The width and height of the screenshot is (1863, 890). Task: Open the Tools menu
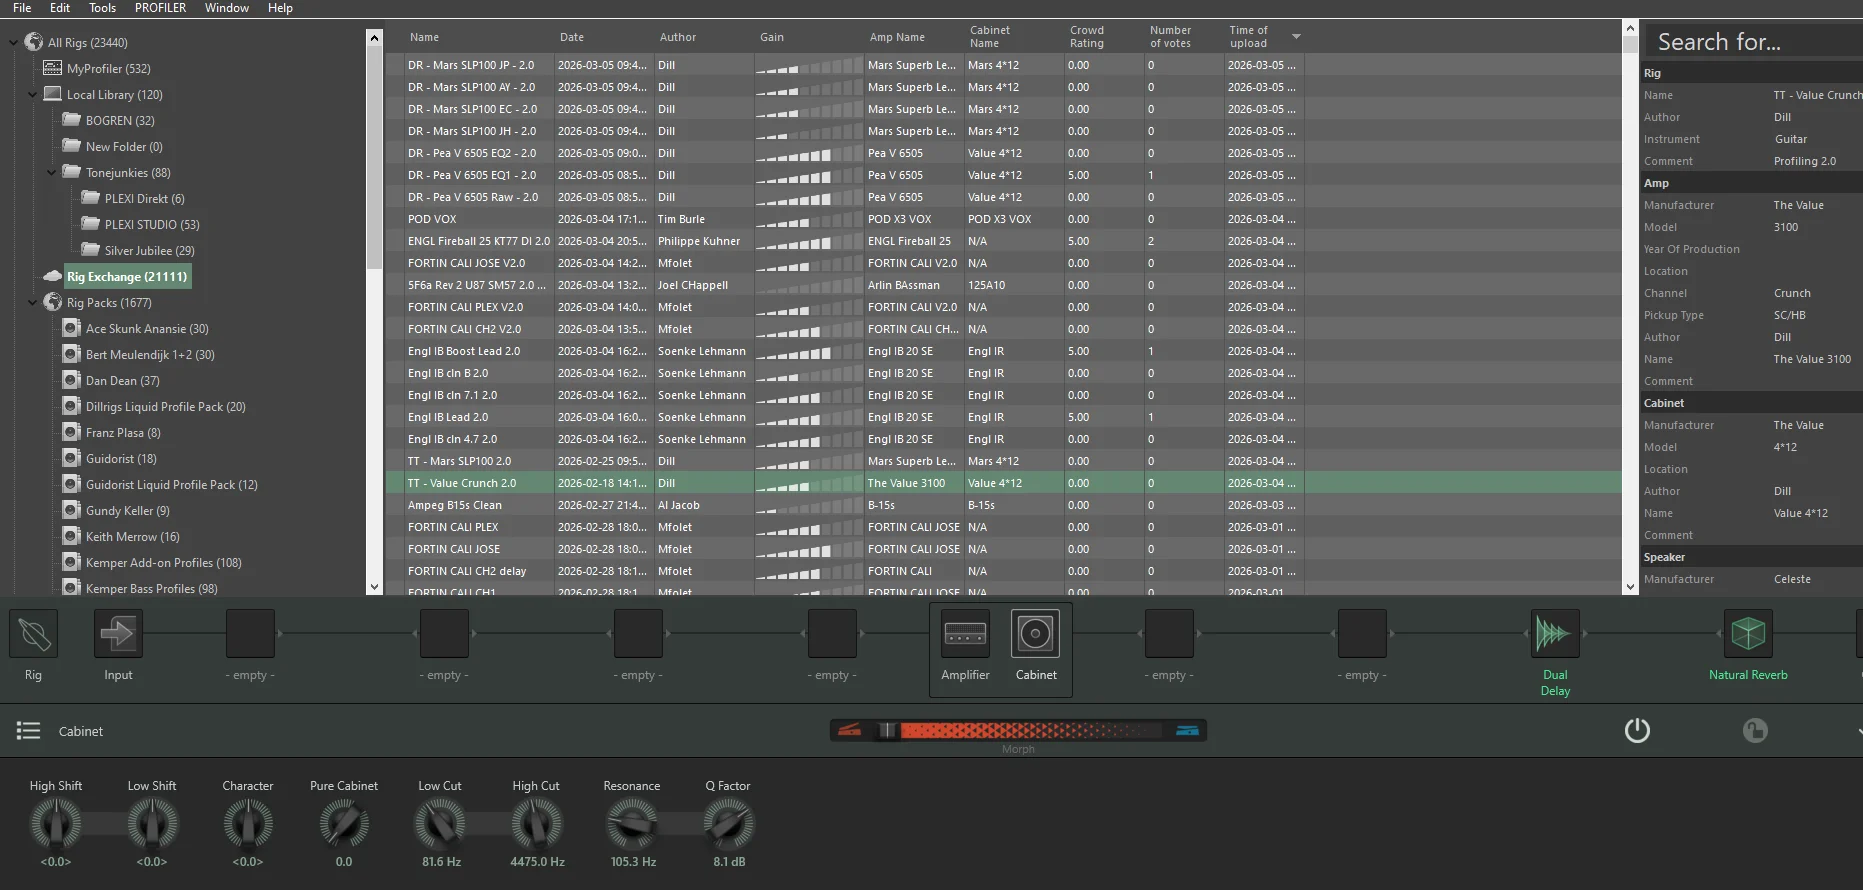tap(102, 8)
